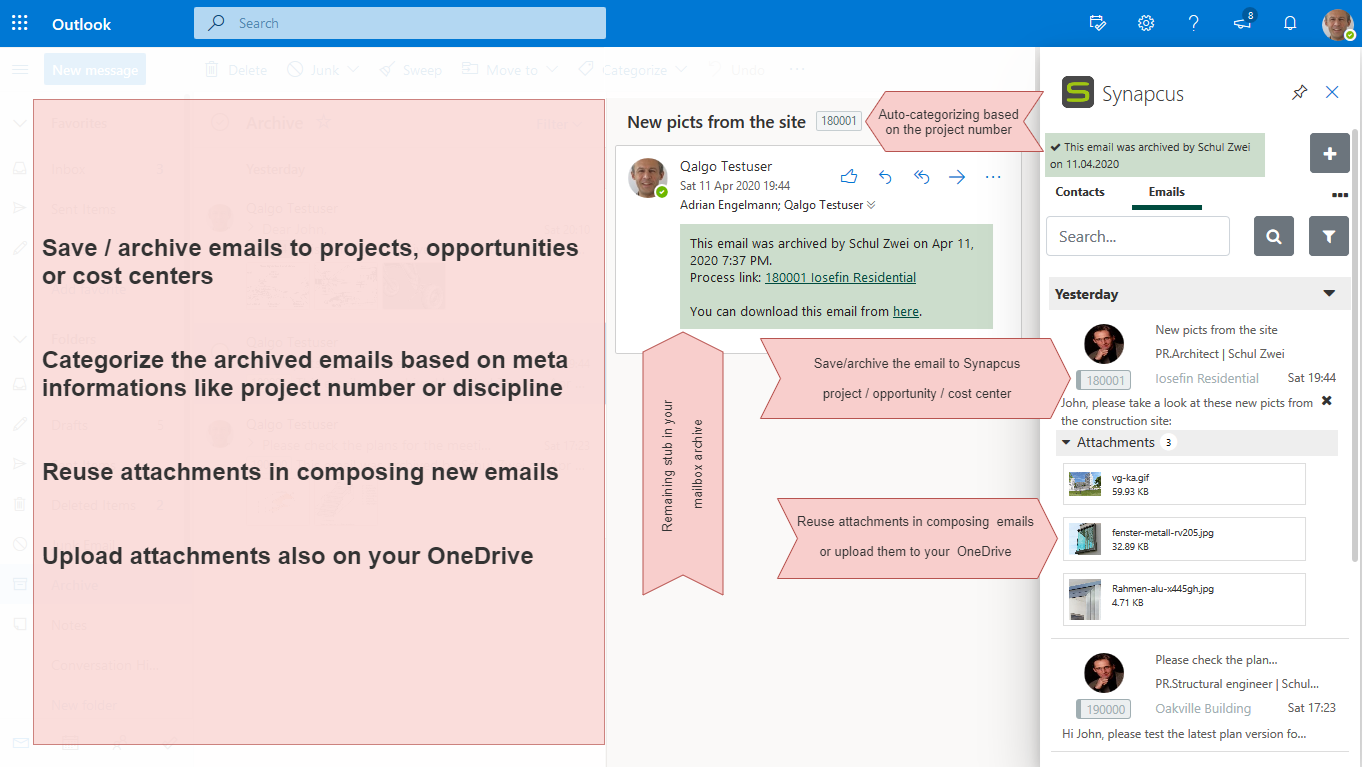Open attachment fenster-metall-rv205.jpg
The image size is (1366, 768).
click(1184, 539)
